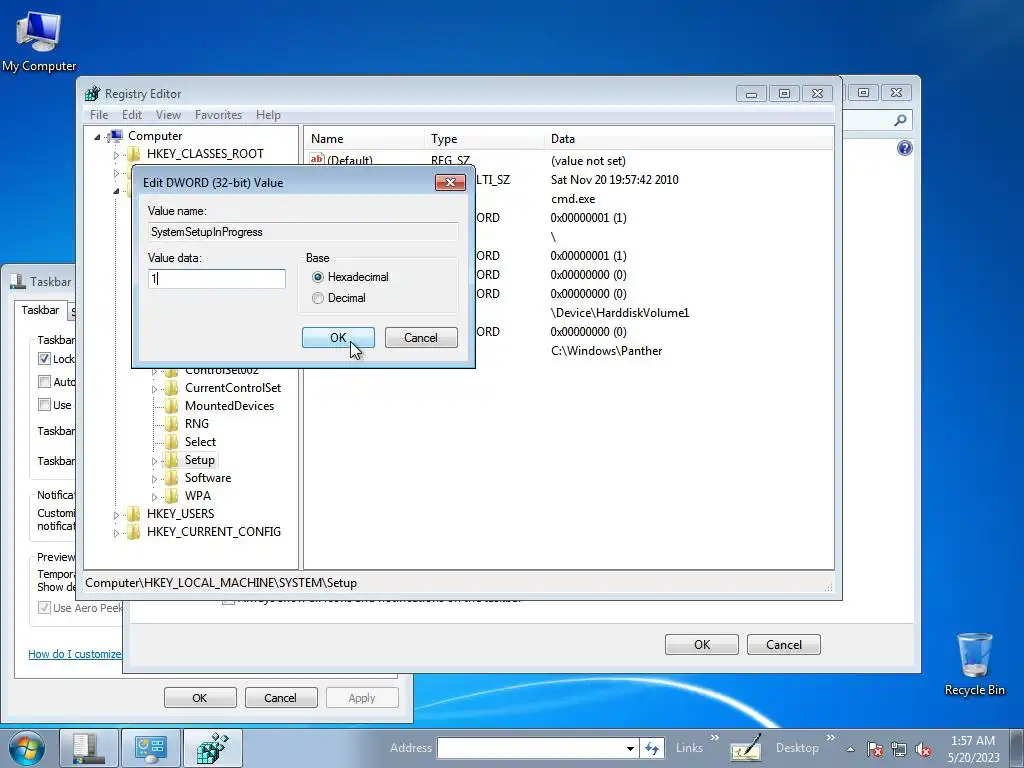Open the File menu in Registry Editor
Viewport: 1024px width, 768px height.
tap(99, 115)
